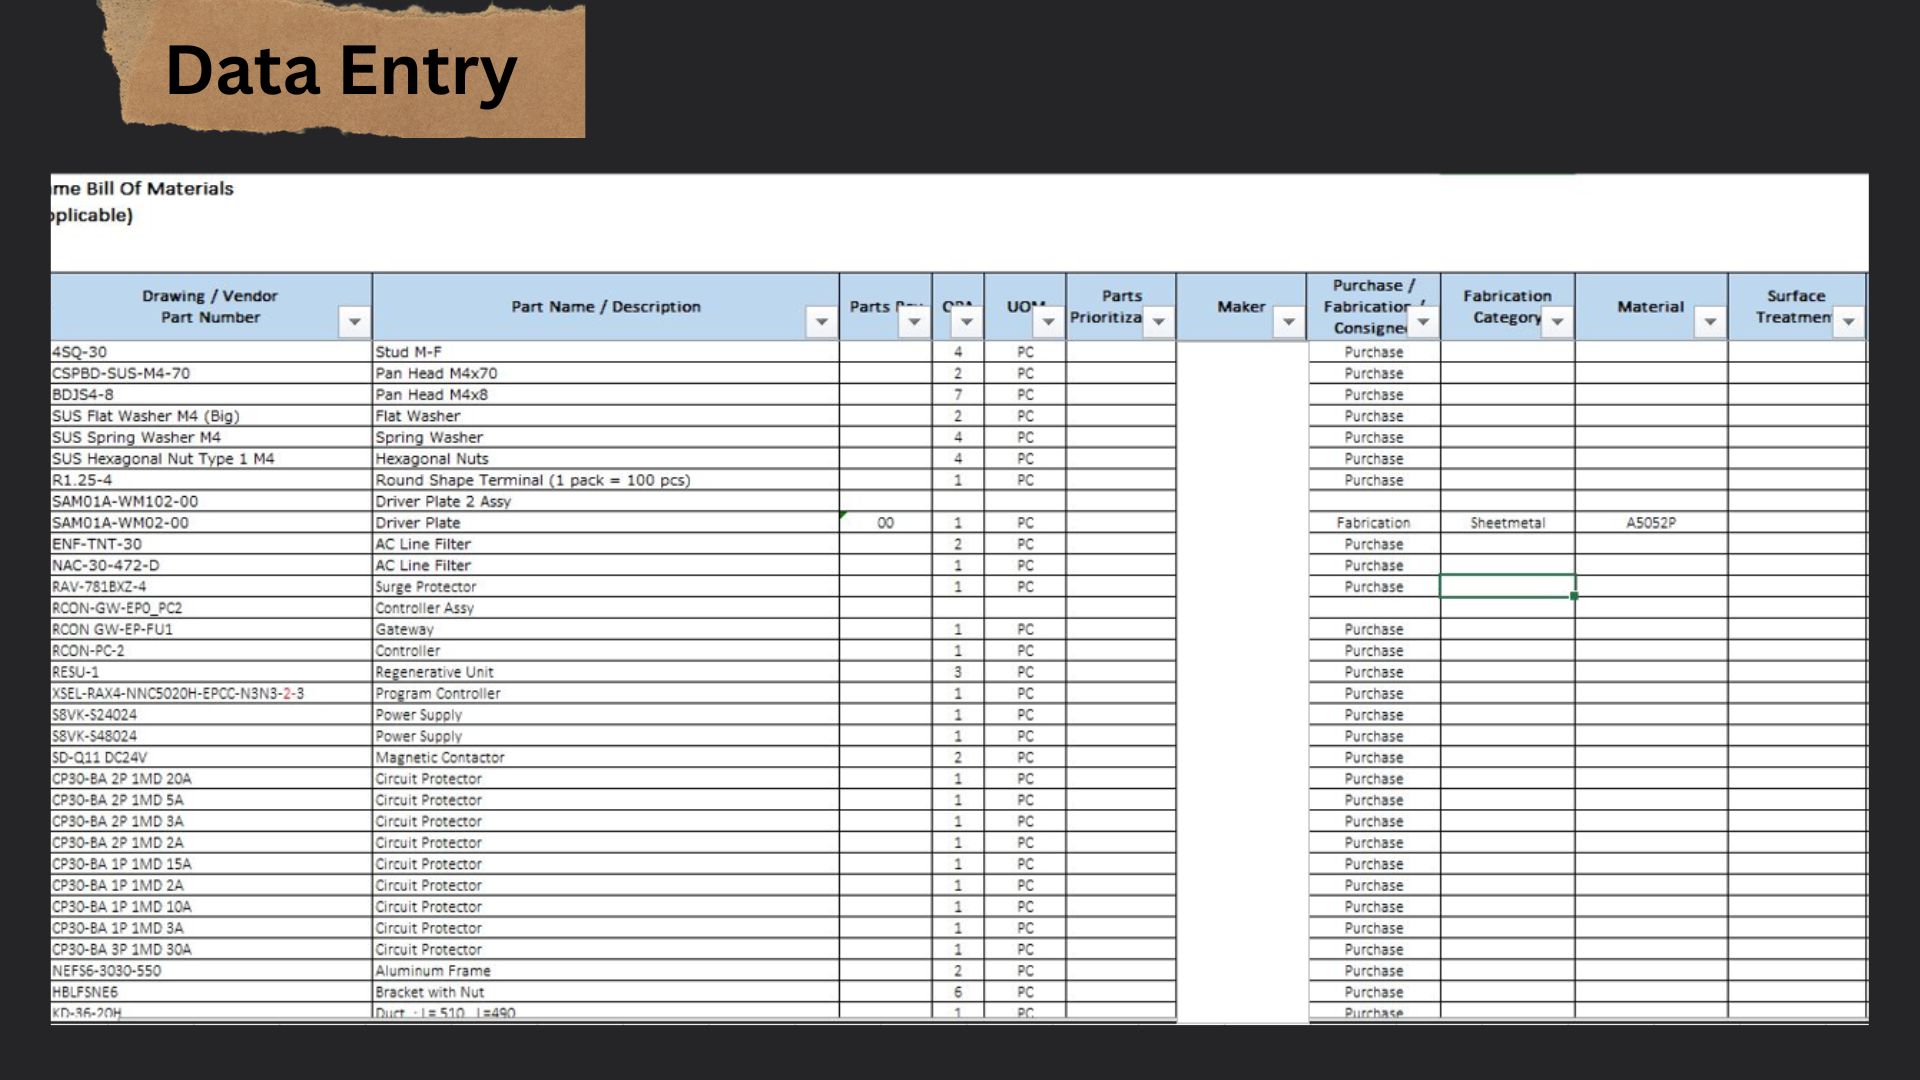The image size is (1920, 1080).
Task: Open the Drawing / Vendor Part Number filter dropdown
Action: [x=354, y=322]
